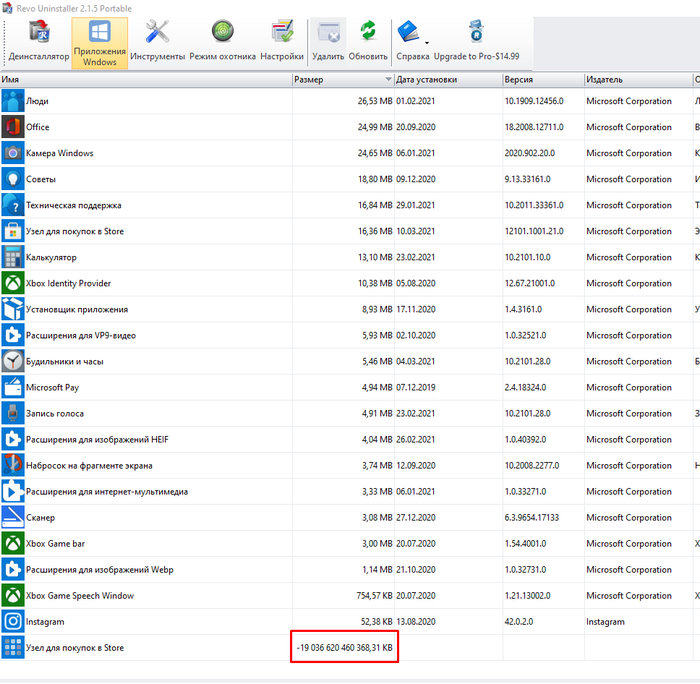The image size is (700, 684).
Task: Select the Office app icon
Action: pos(13,127)
